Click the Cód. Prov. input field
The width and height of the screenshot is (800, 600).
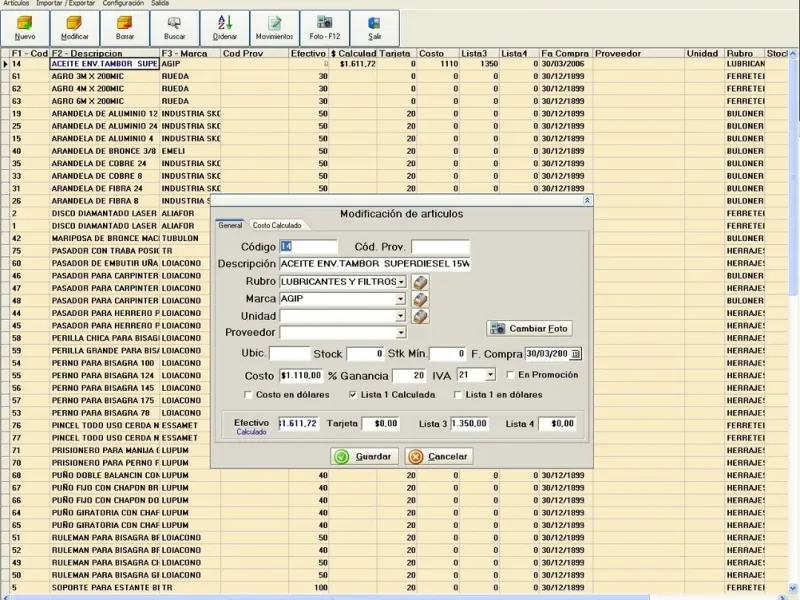coord(439,247)
